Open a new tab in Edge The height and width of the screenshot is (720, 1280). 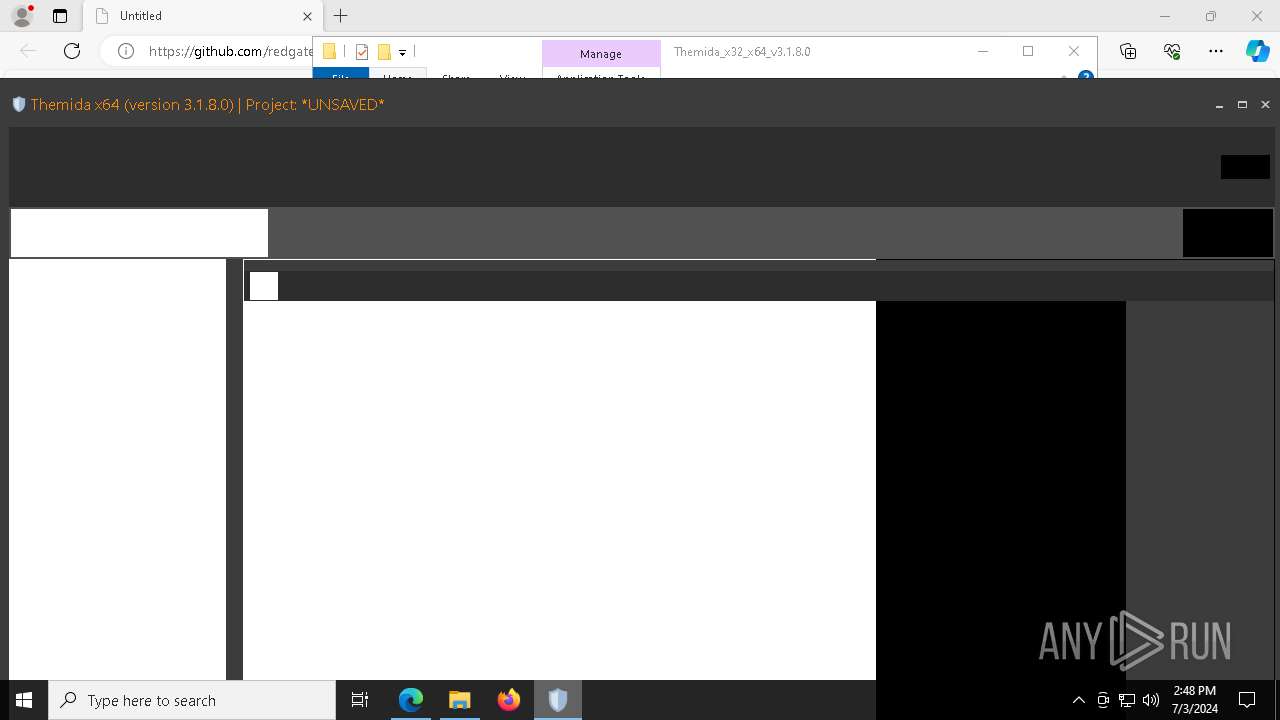click(341, 16)
